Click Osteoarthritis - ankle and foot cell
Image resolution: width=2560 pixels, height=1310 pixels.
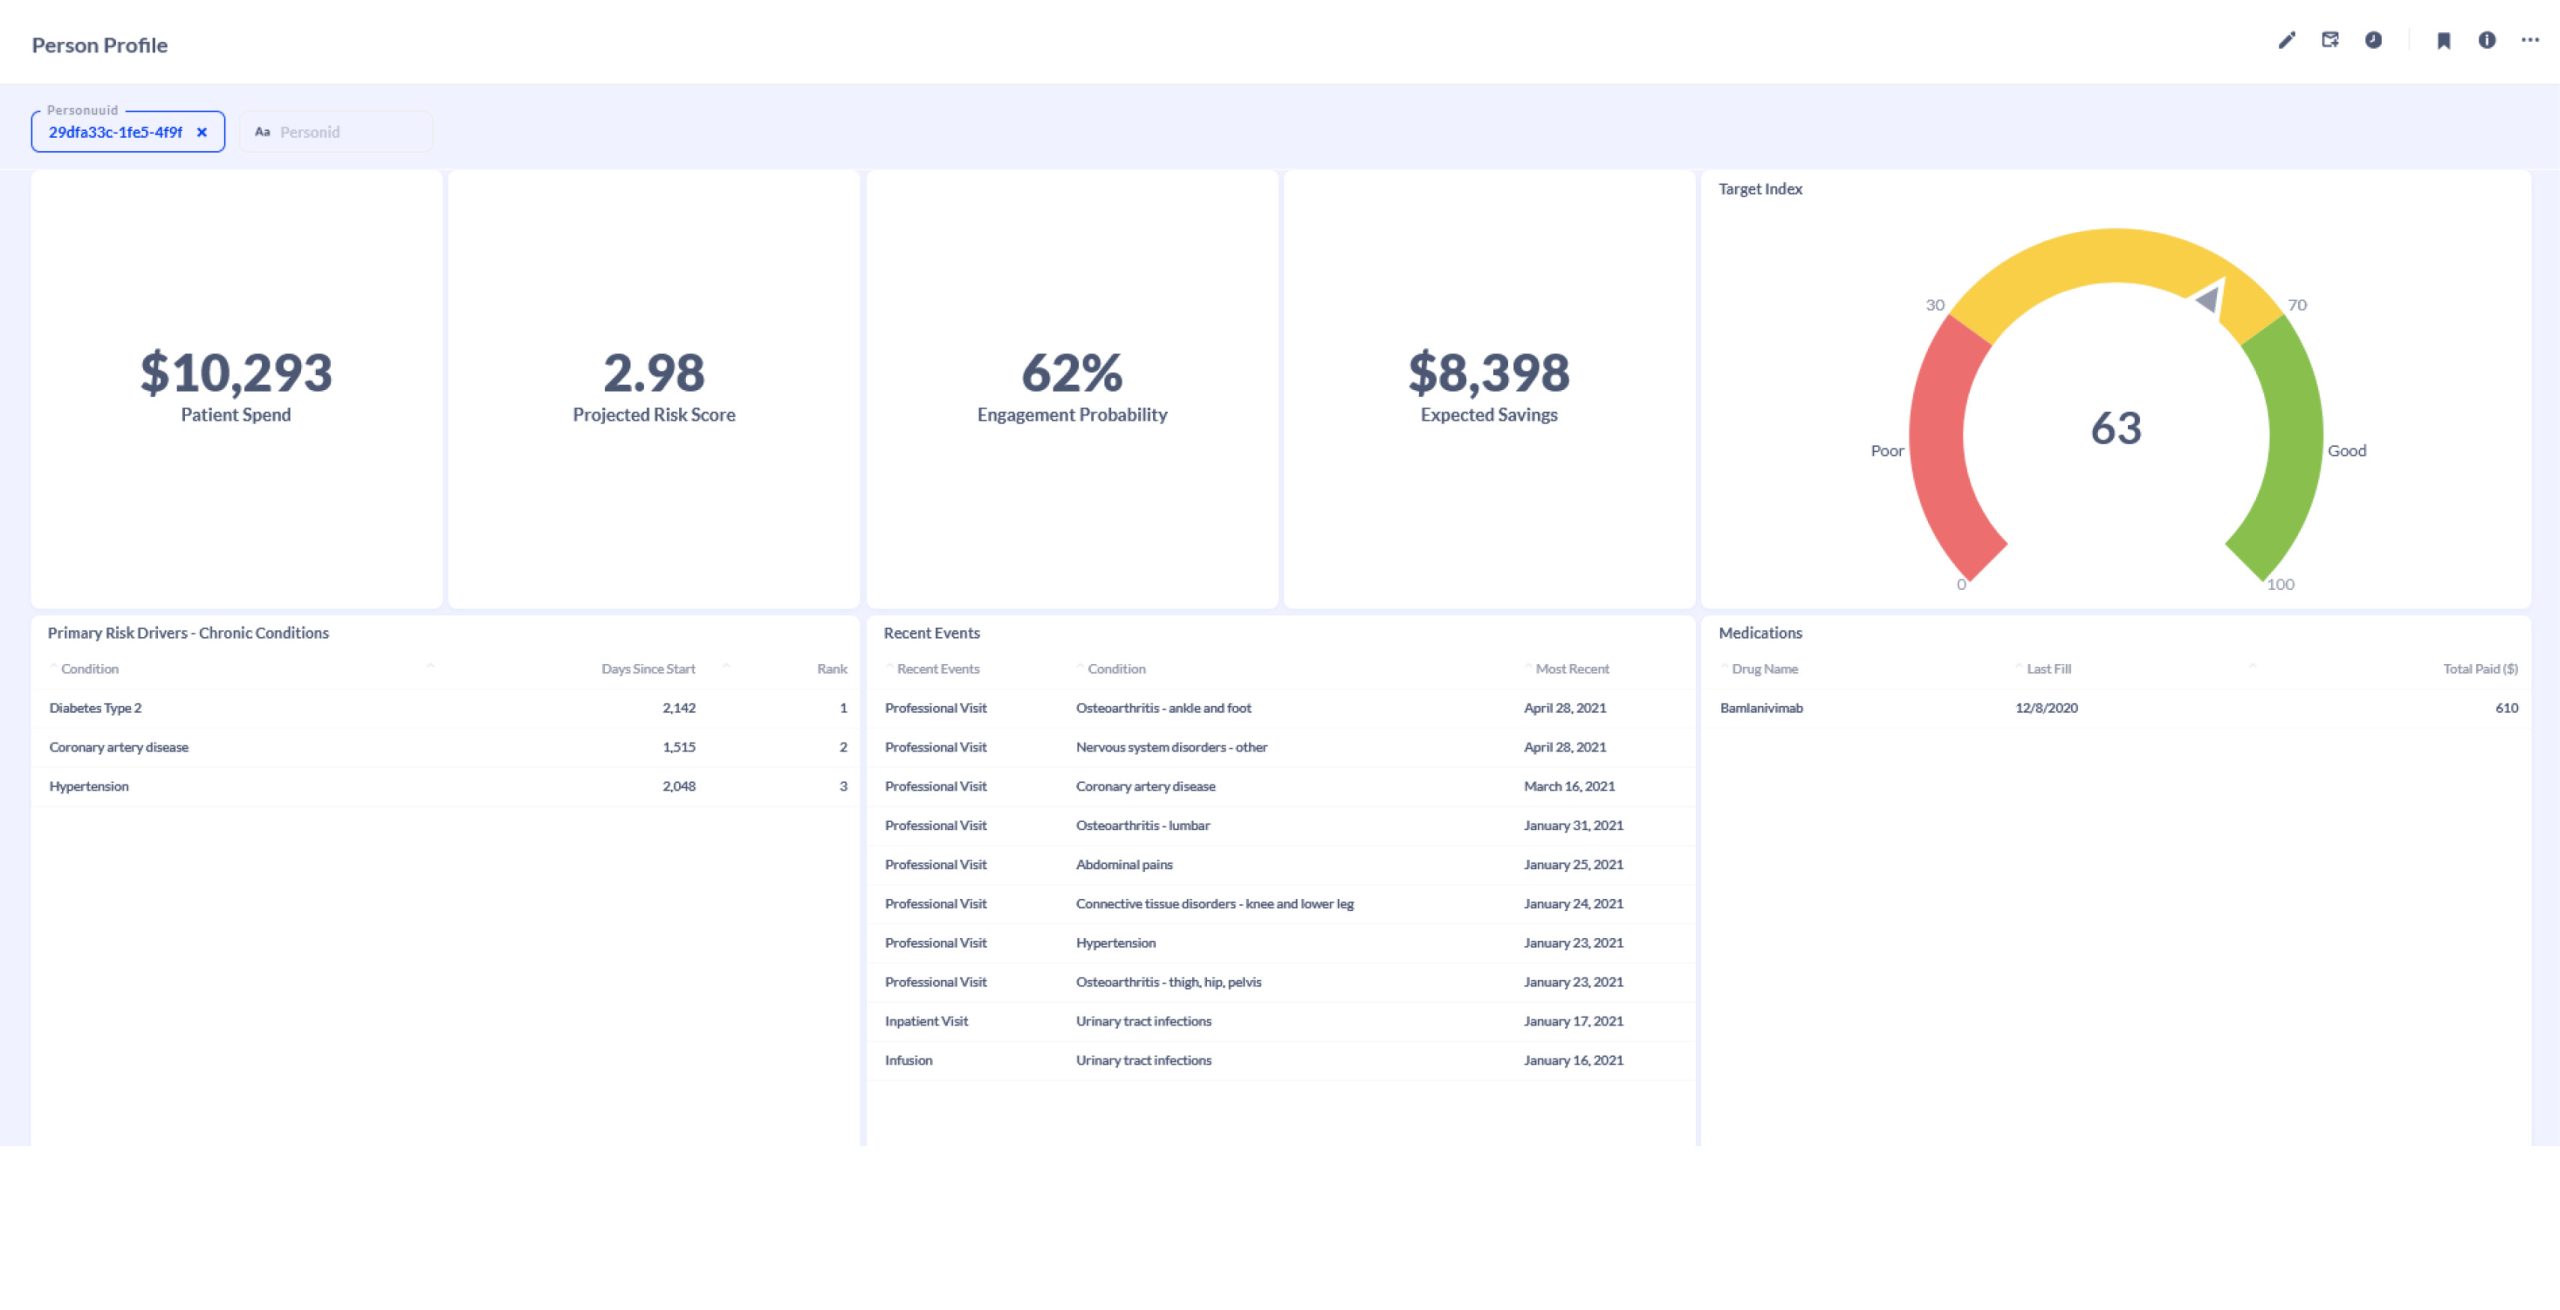(x=1164, y=708)
